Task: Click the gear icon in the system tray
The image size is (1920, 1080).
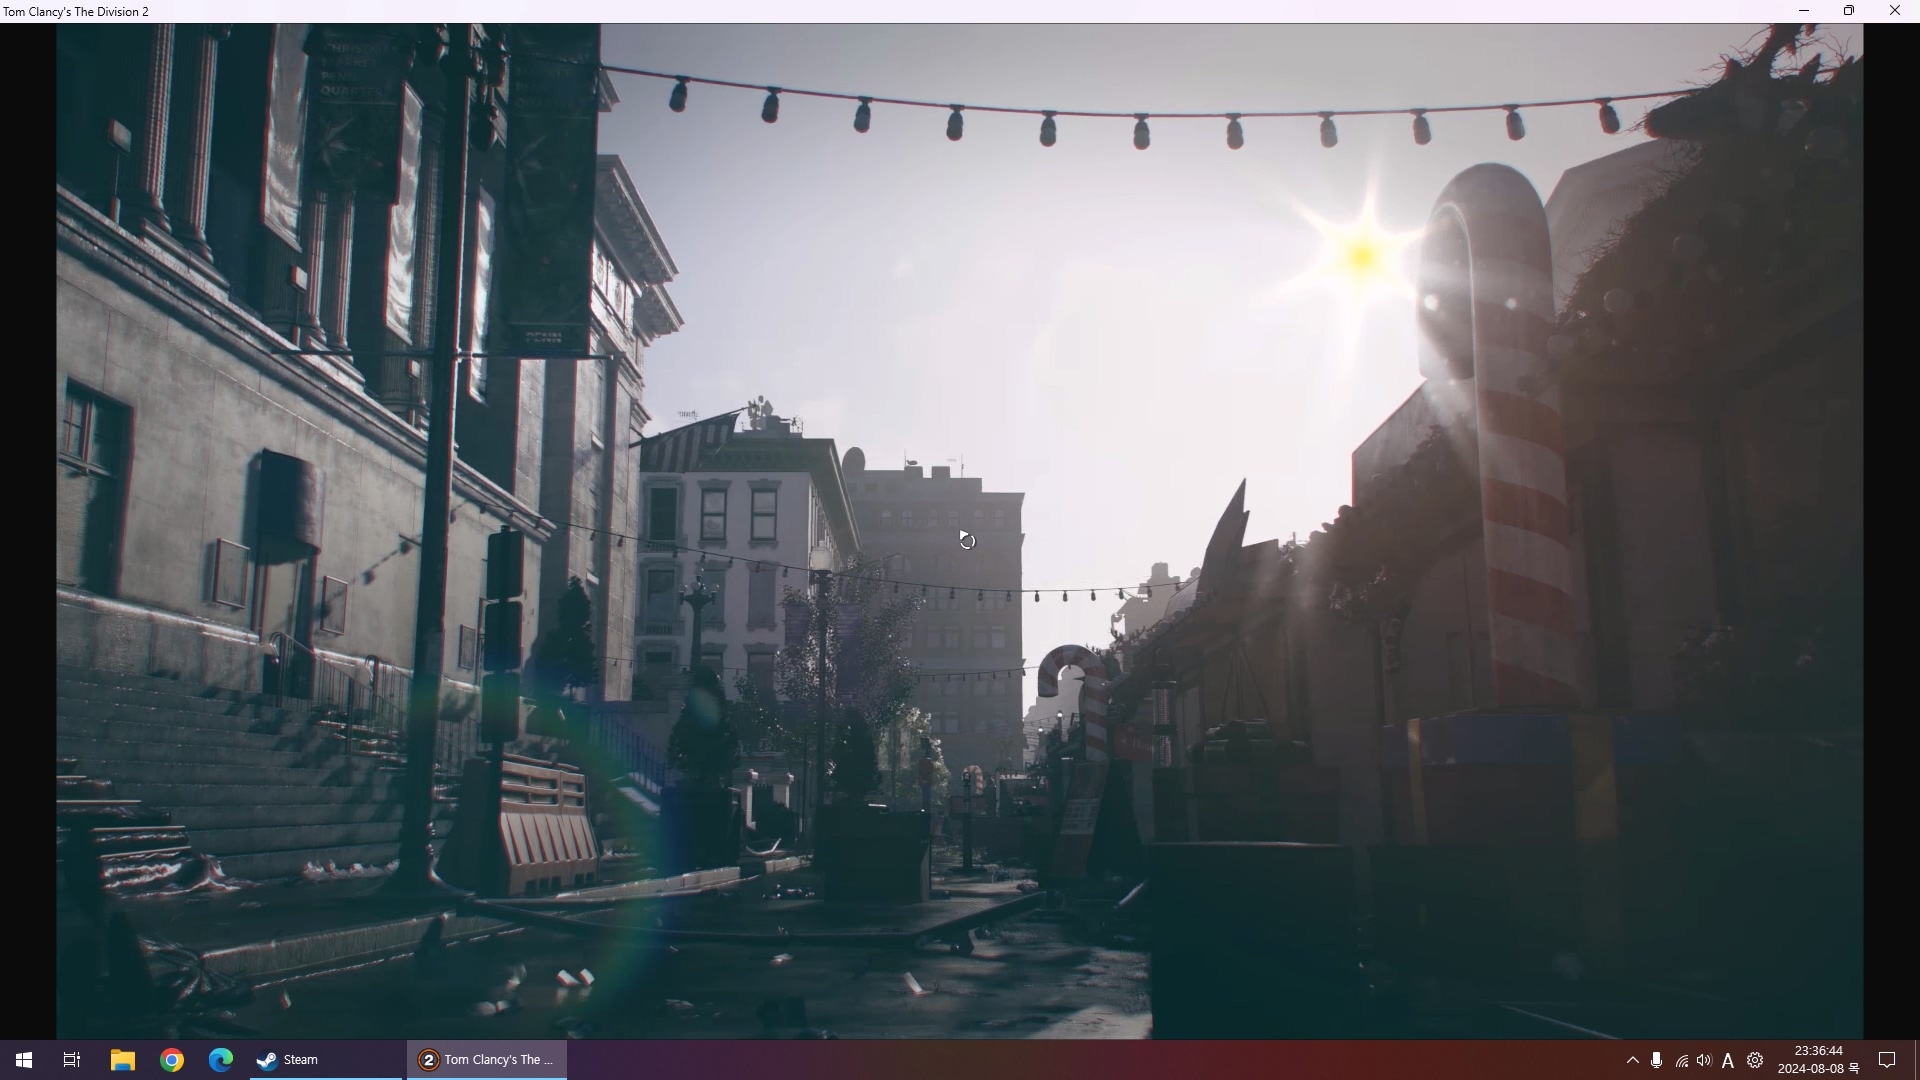Action: (1755, 1061)
